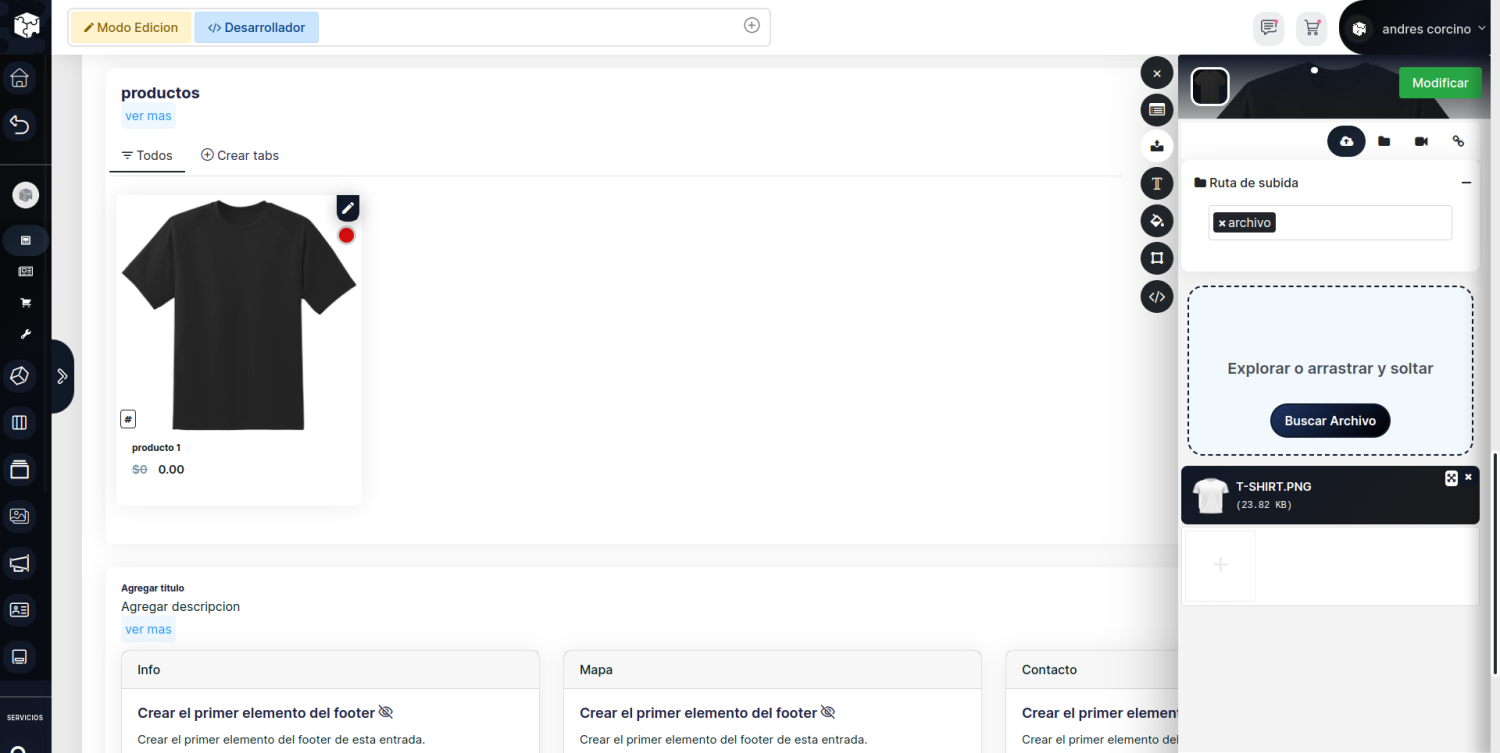Toggle Modo Edicion mode

point(130,28)
